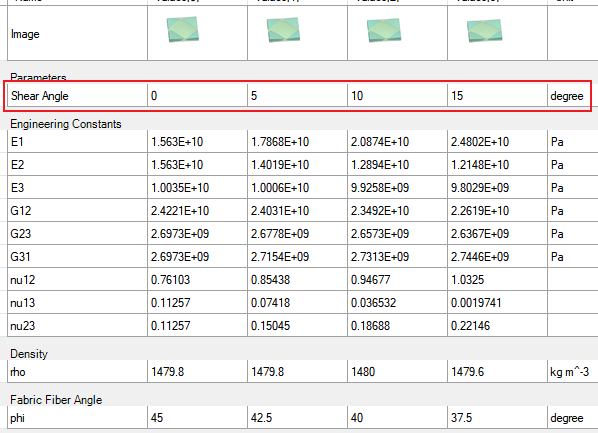Select the nu23 value 0.18688

(x=370, y=325)
